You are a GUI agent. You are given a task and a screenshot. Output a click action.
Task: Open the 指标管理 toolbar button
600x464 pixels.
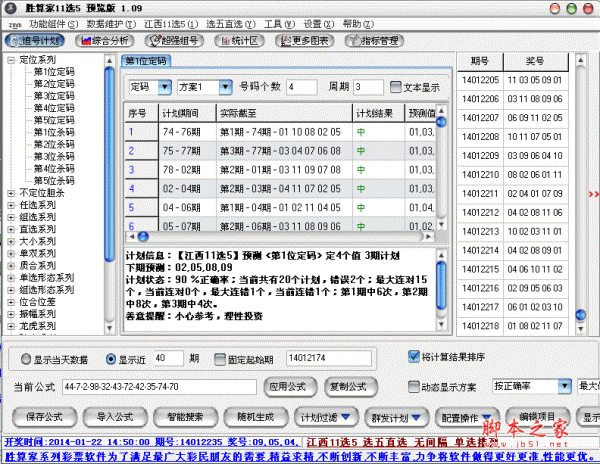(374, 41)
